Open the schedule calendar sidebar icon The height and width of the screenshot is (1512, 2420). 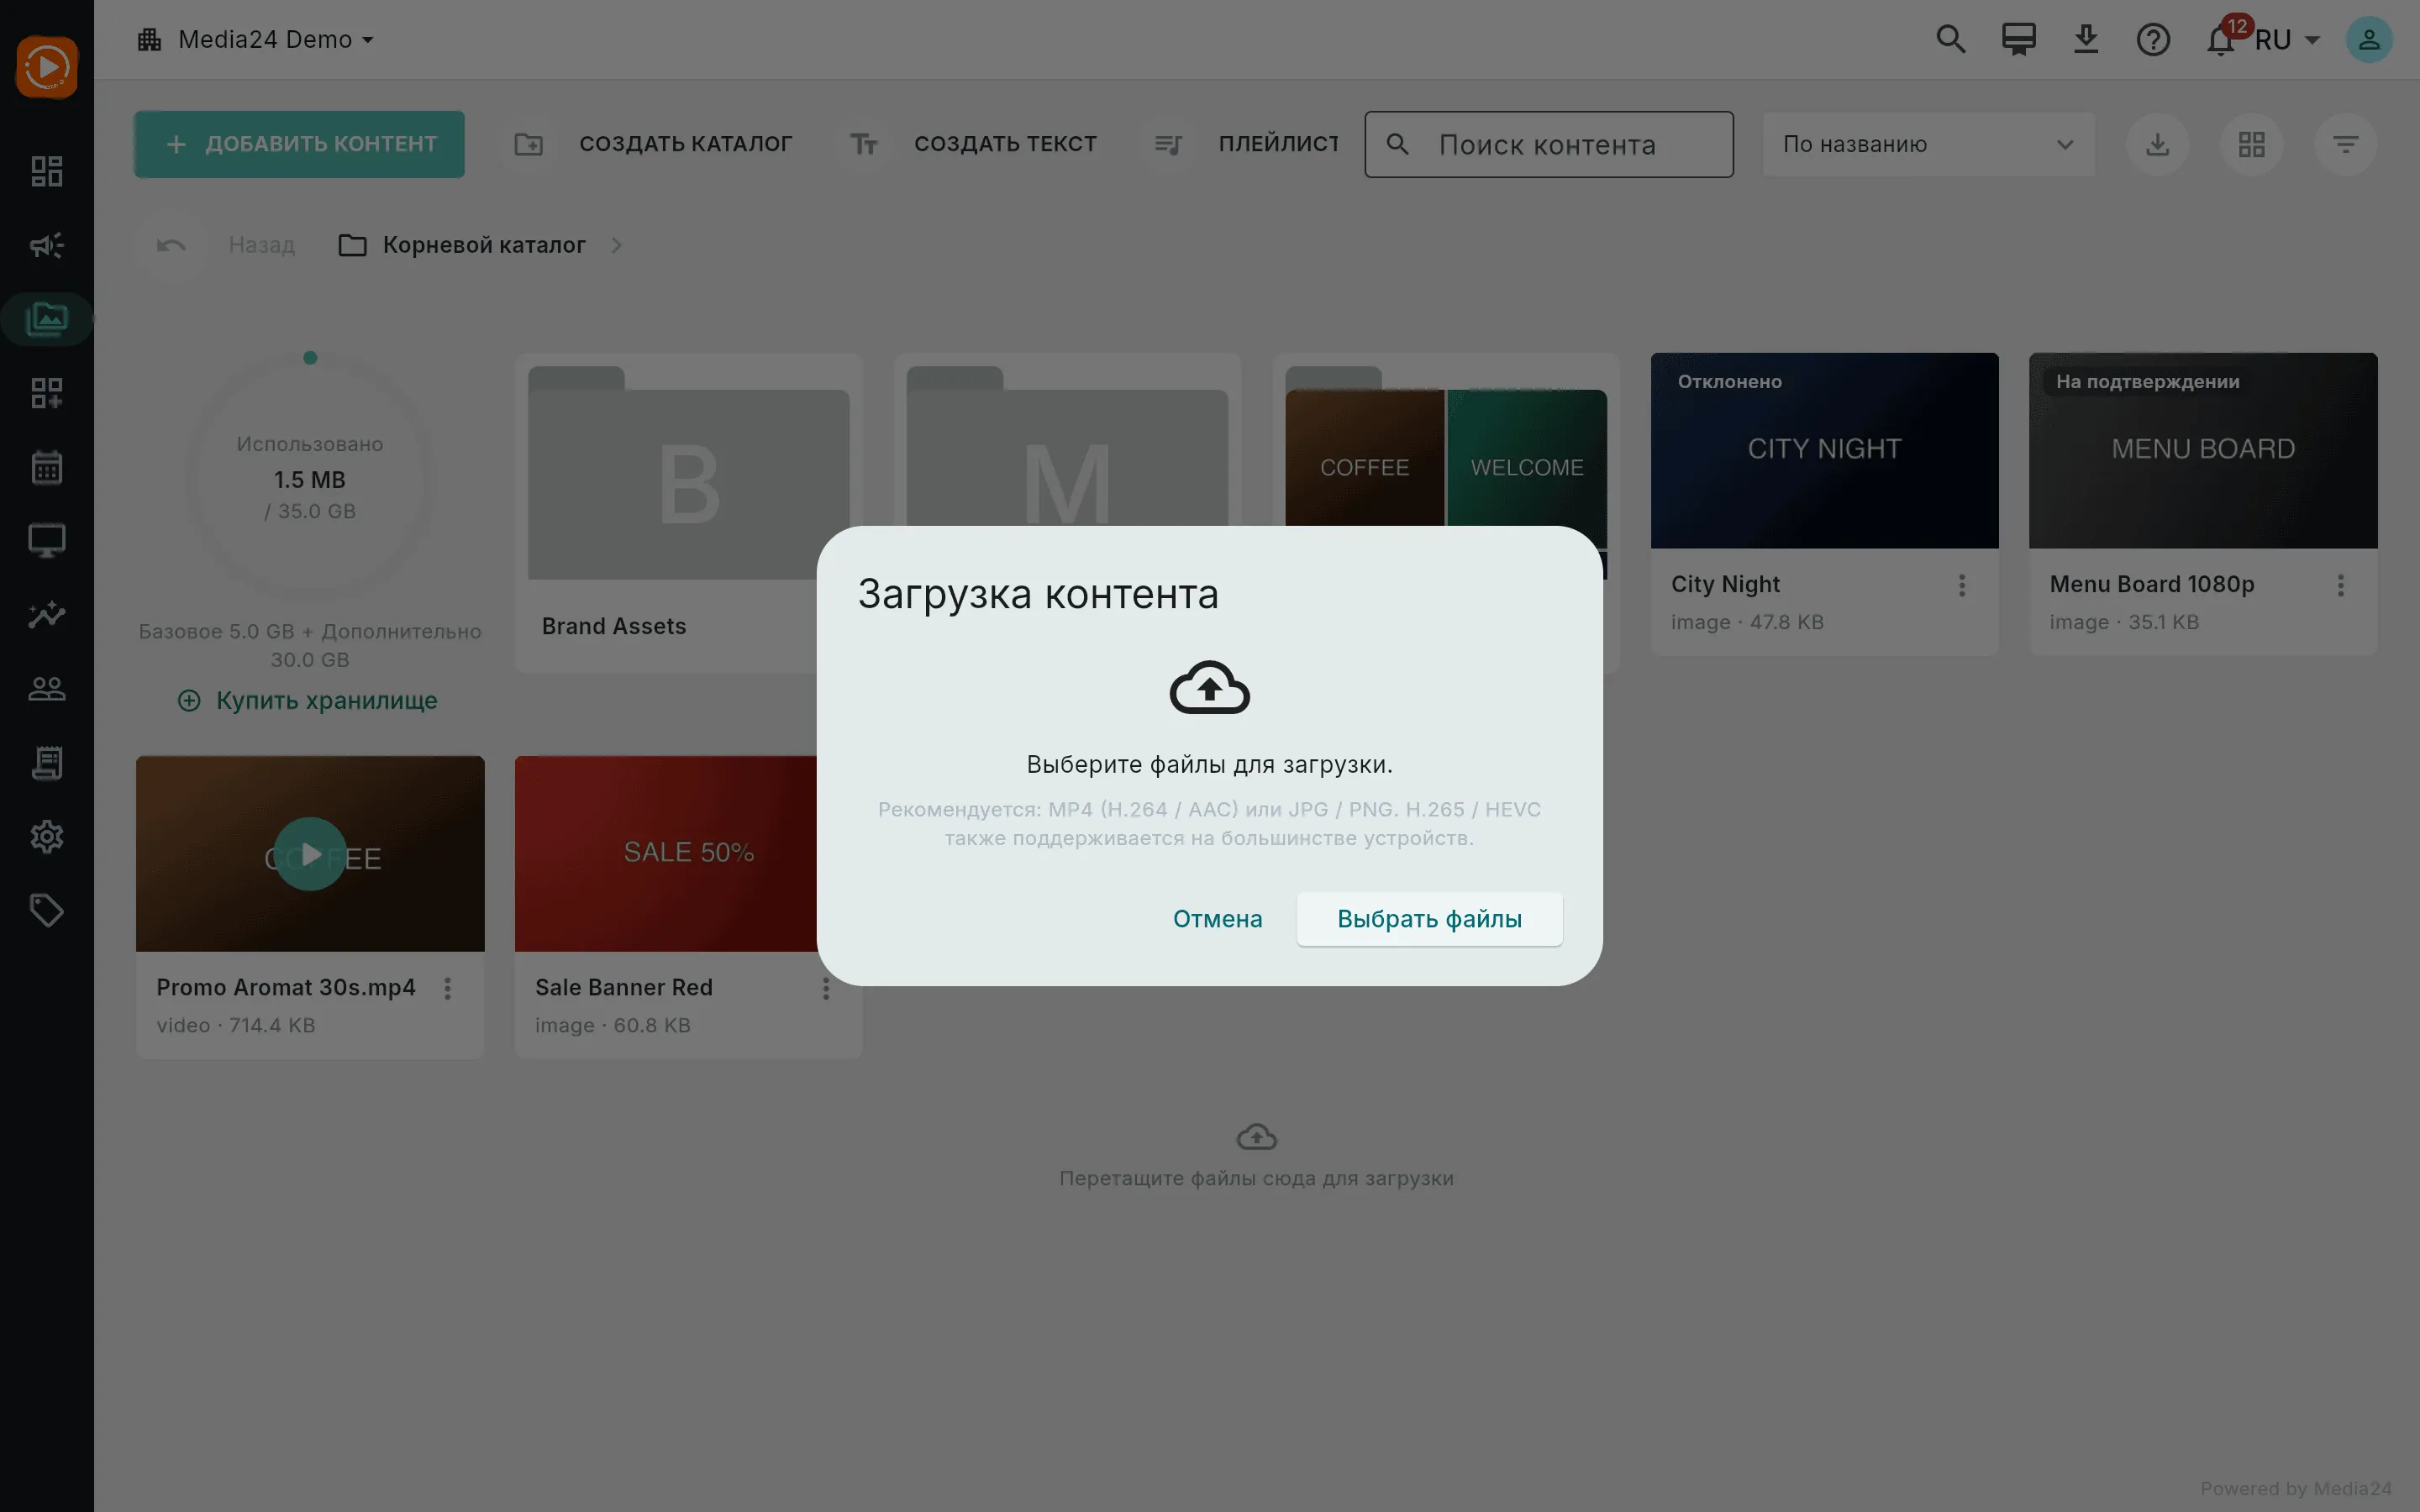pos(47,467)
